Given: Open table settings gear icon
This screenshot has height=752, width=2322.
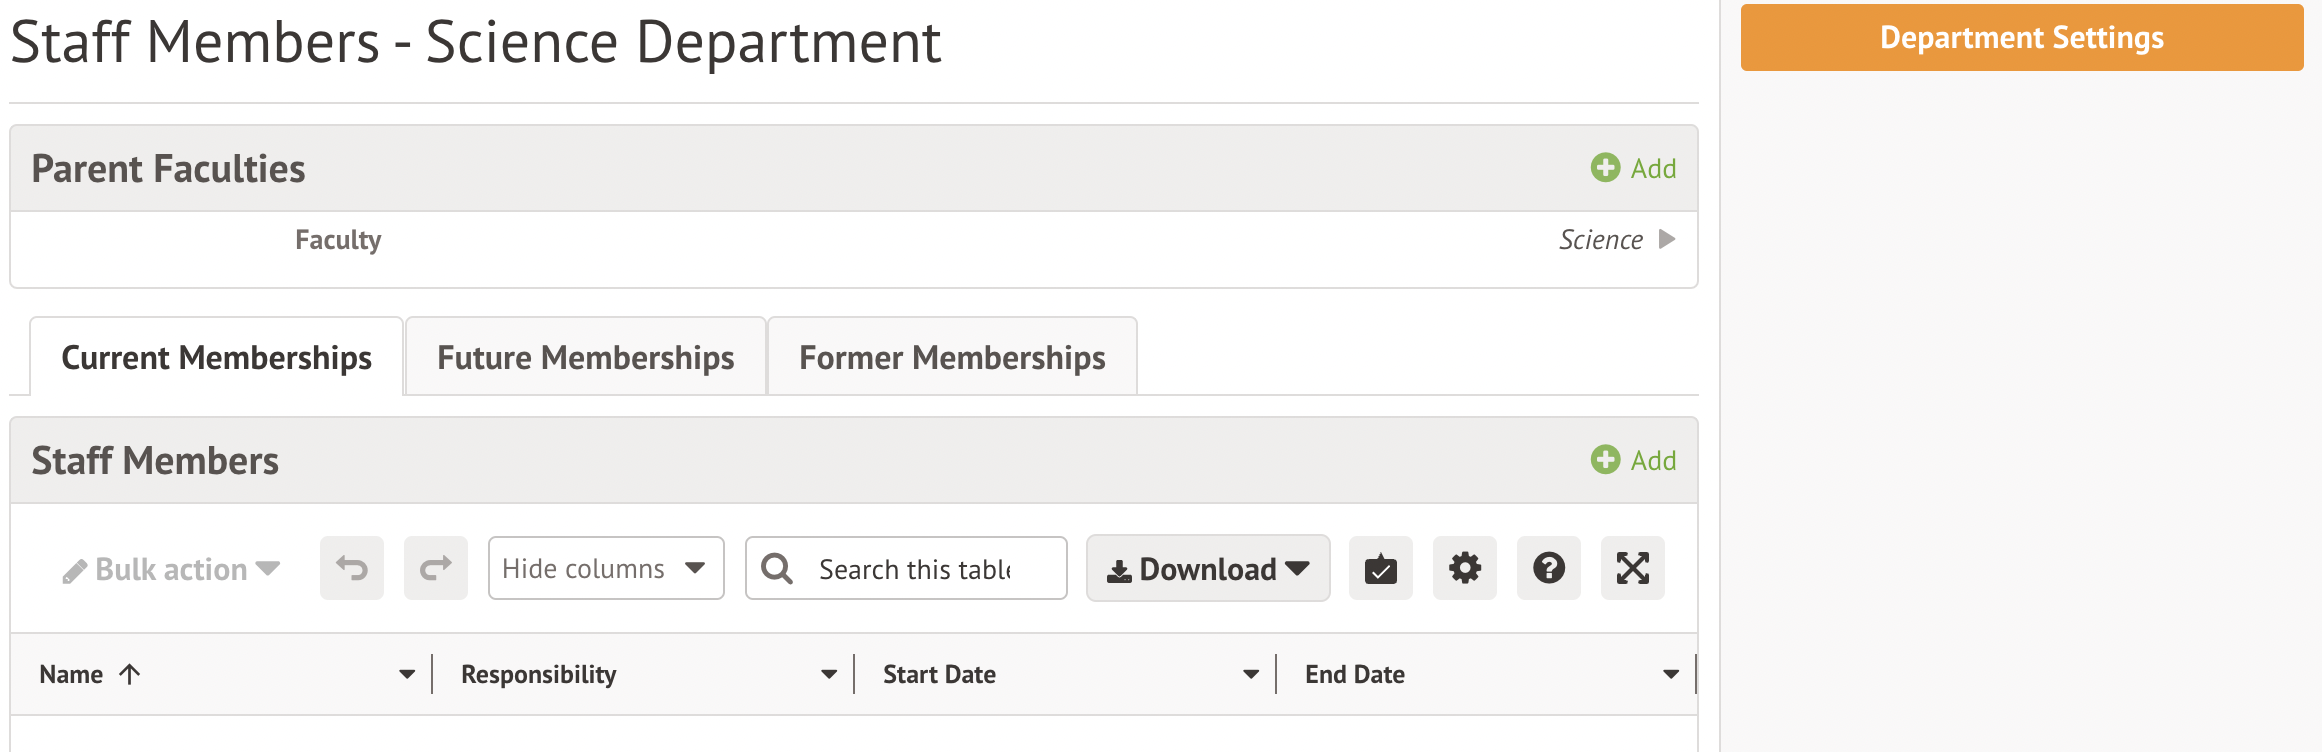Looking at the screenshot, I should 1465,568.
